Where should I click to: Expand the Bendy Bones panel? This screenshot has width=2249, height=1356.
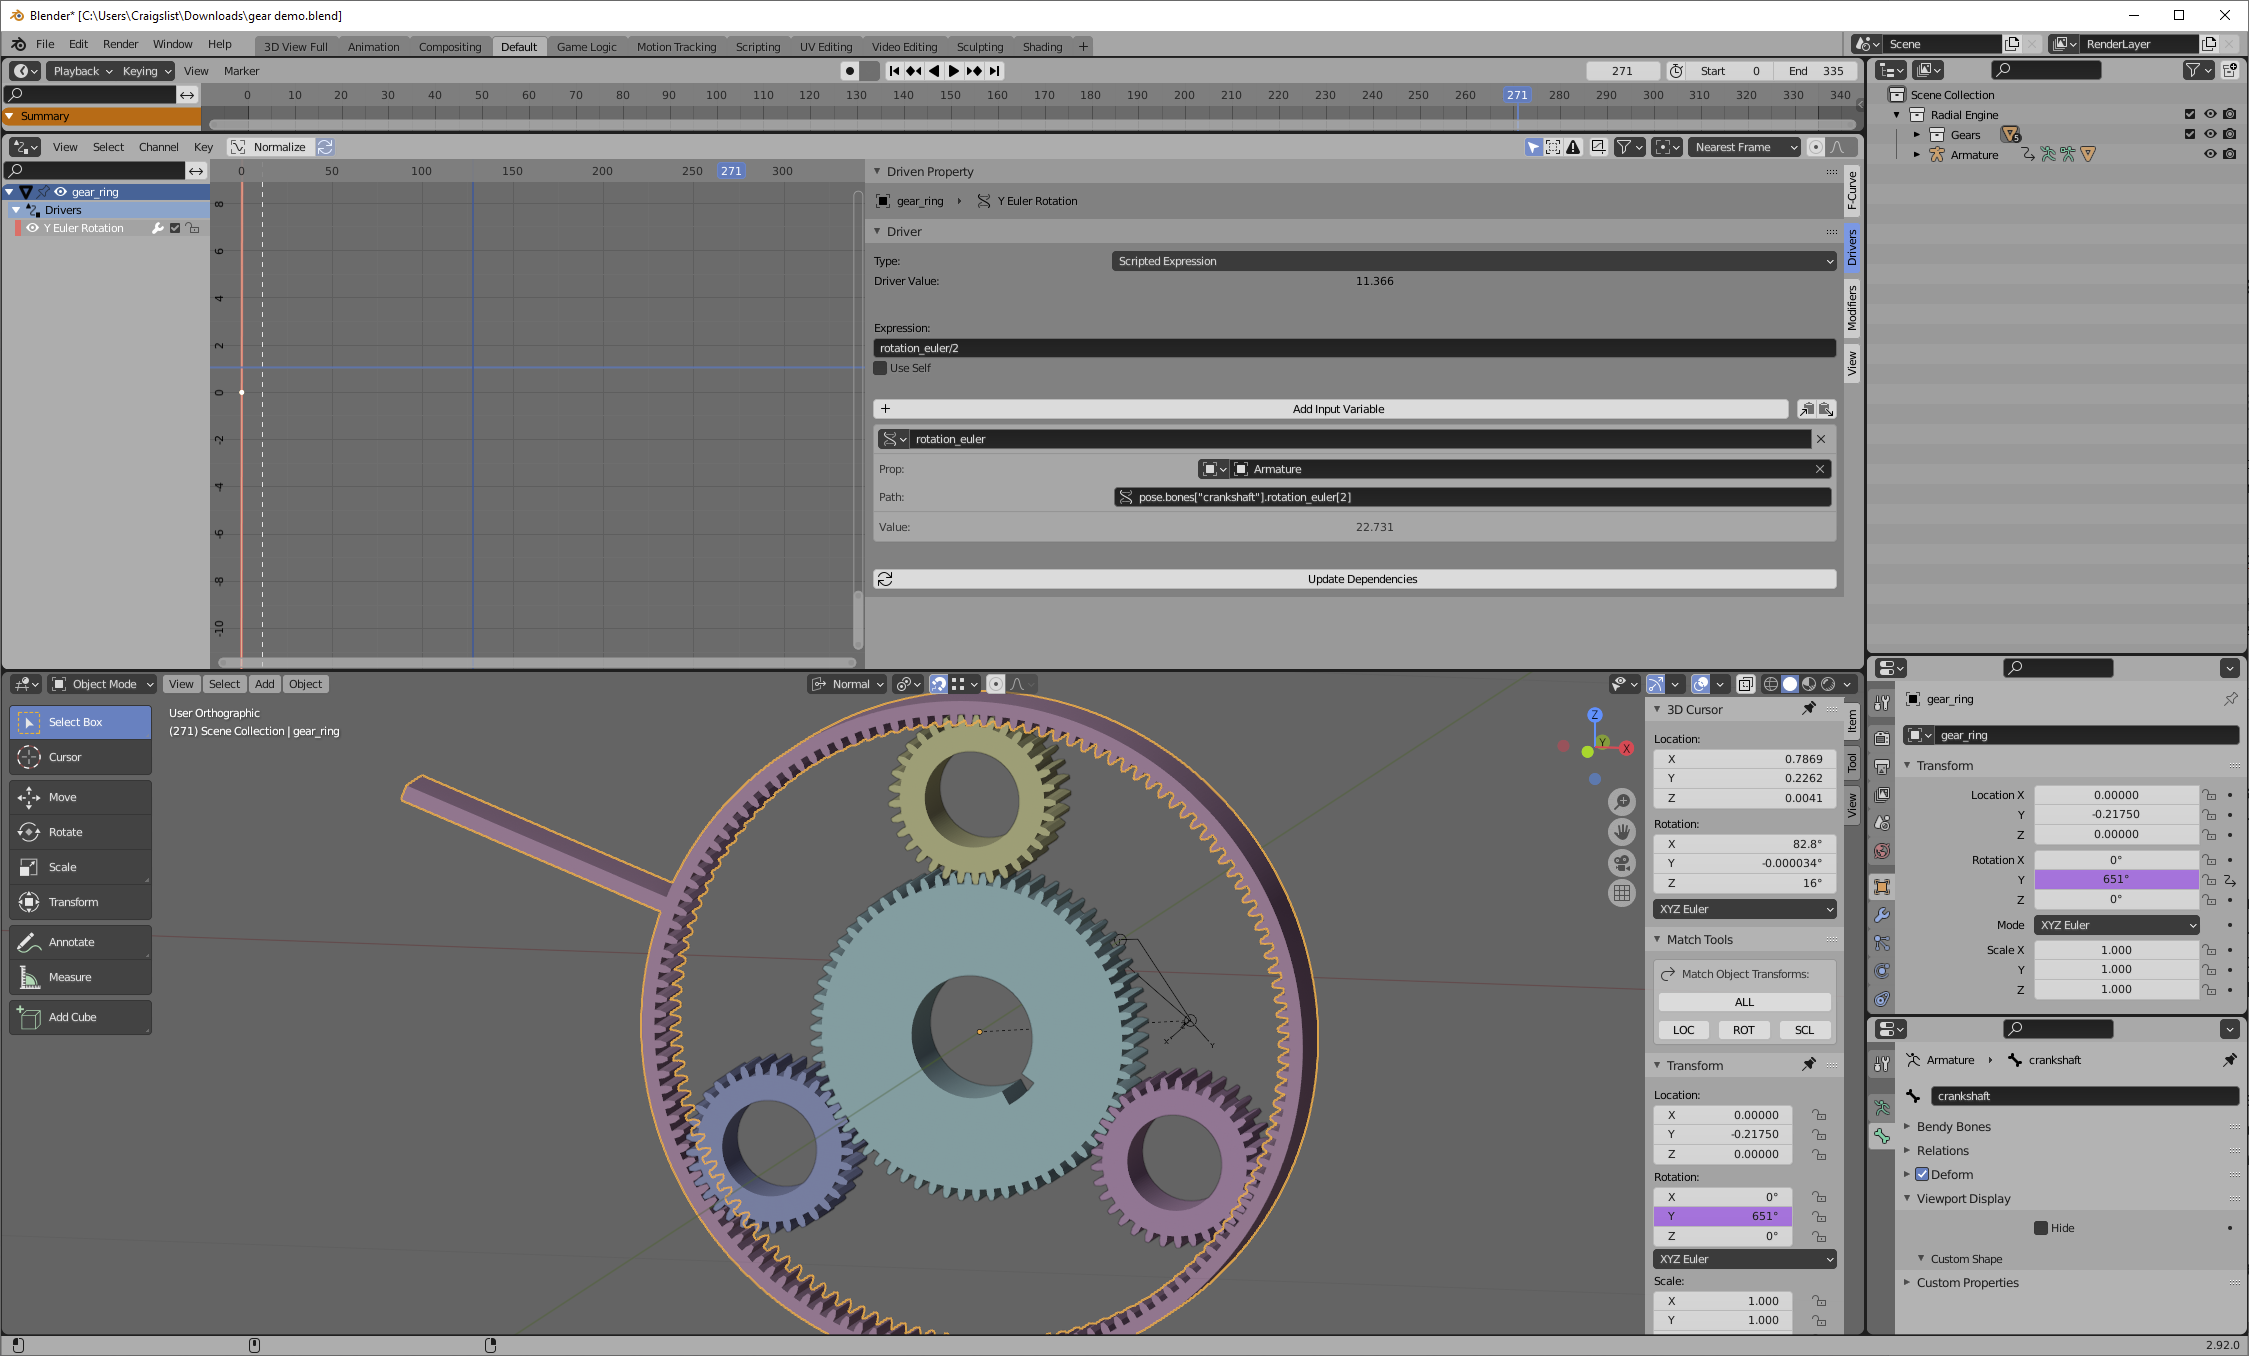click(x=1907, y=1127)
